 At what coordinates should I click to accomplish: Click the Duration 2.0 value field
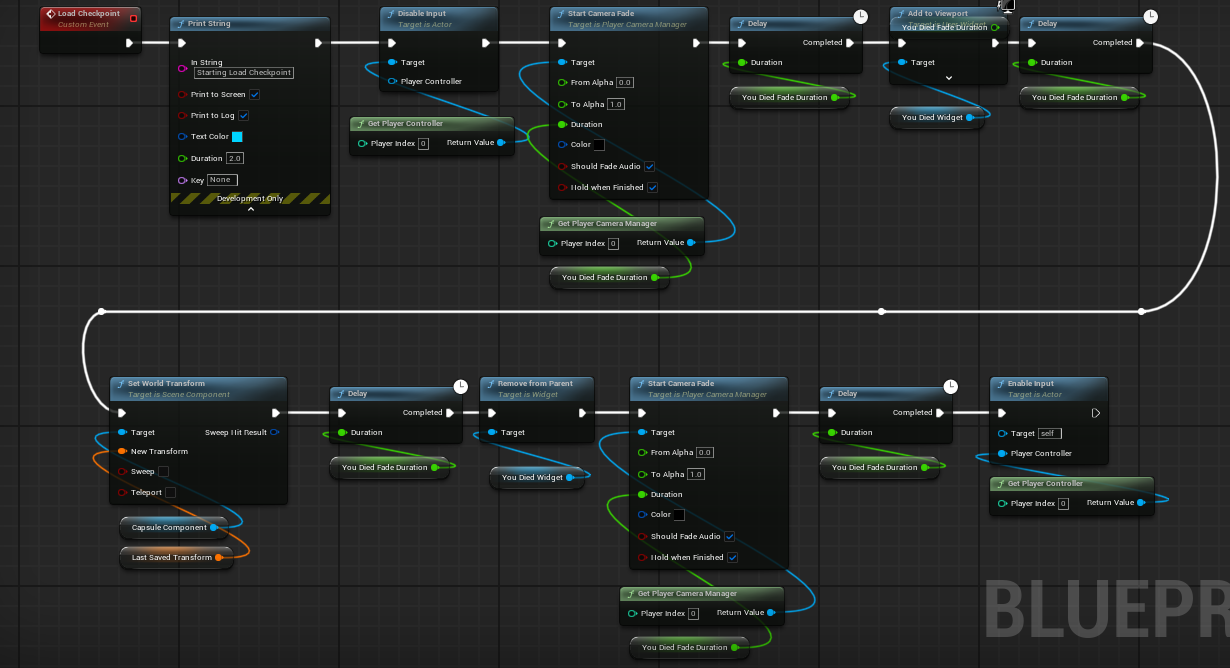(x=235, y=158)
